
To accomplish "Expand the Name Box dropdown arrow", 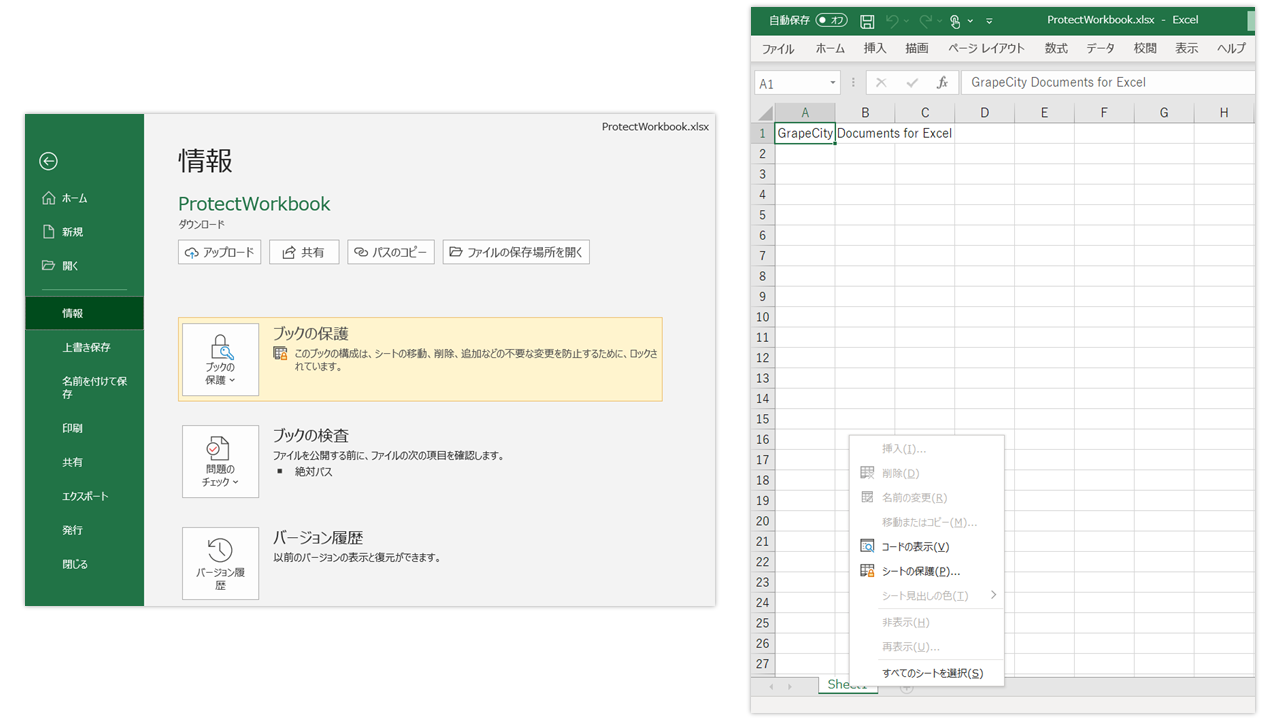I will [832, 83].
